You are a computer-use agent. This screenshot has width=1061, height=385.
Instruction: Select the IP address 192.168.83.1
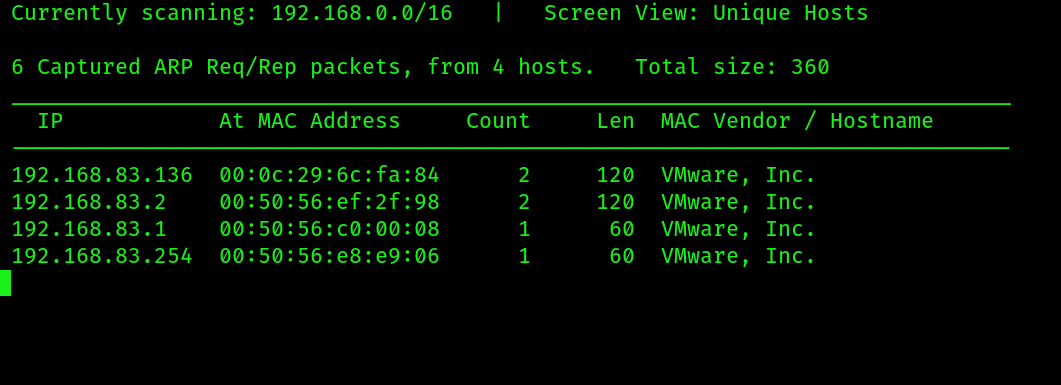click(89, 229)
